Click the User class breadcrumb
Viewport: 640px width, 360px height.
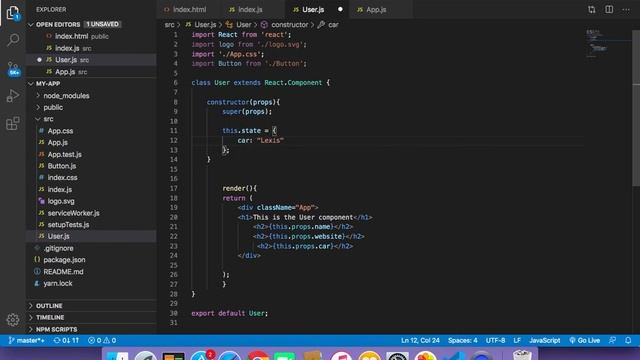tap(239, 25)
